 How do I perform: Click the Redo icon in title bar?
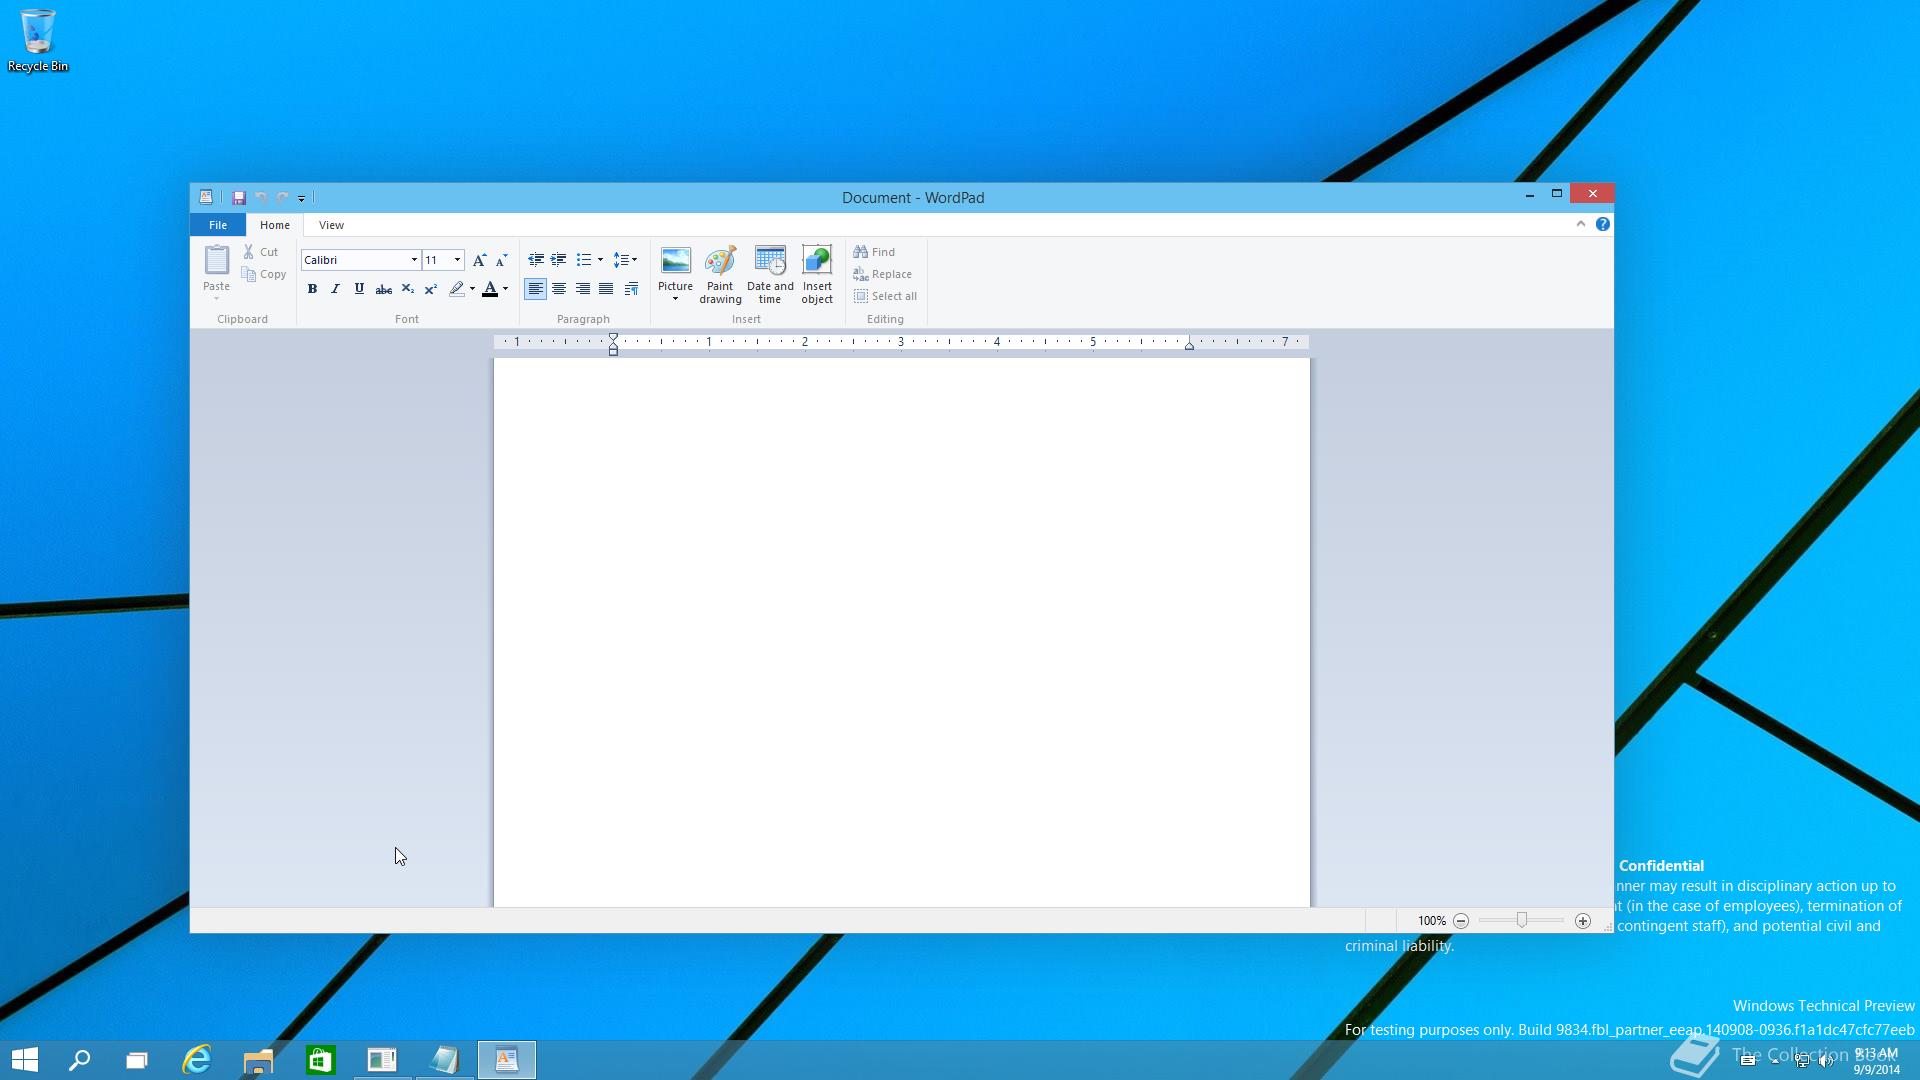(x=283, y=198)
